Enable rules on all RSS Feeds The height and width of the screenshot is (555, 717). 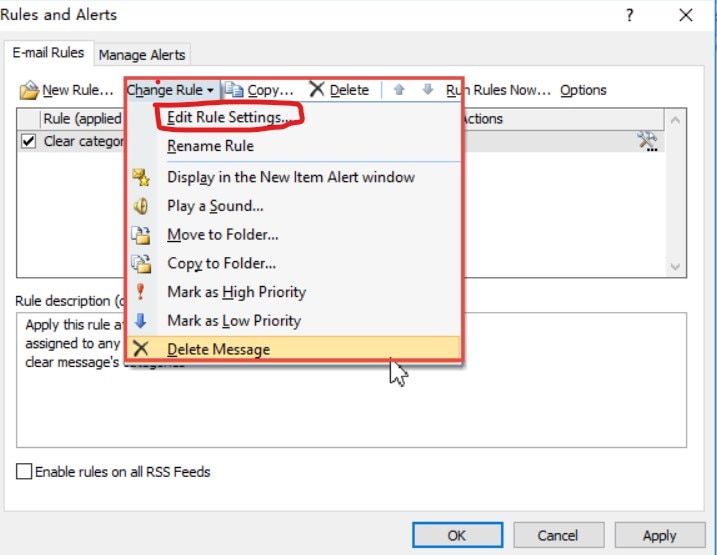(x=24, y=471)
